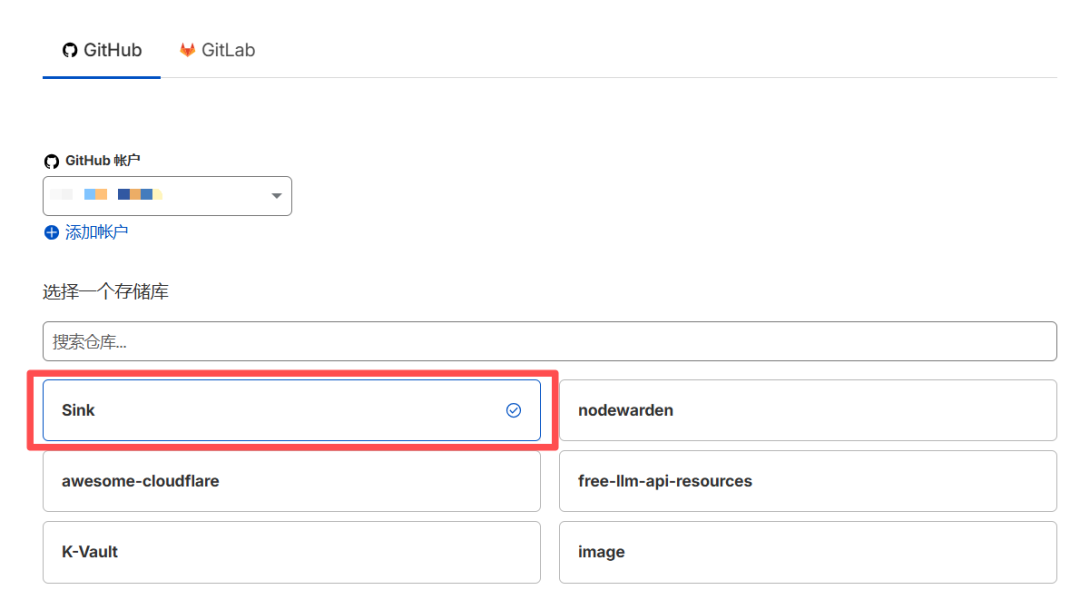Click the '选择一个存储库' heading

(x=105, y=292)
